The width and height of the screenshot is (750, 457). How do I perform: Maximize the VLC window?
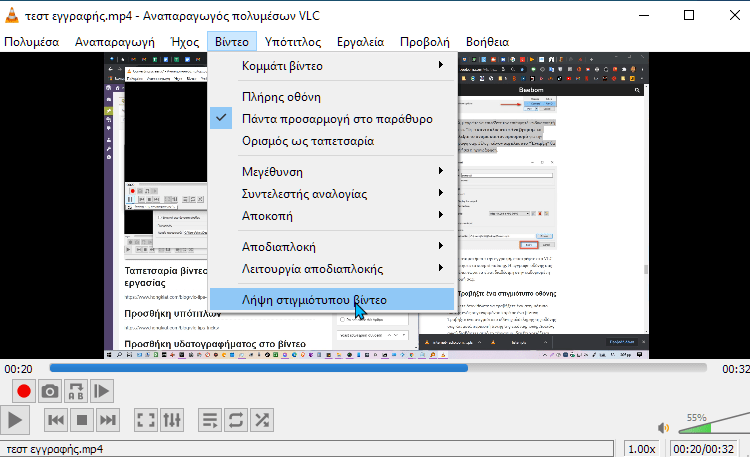click(x=689, y=15)
